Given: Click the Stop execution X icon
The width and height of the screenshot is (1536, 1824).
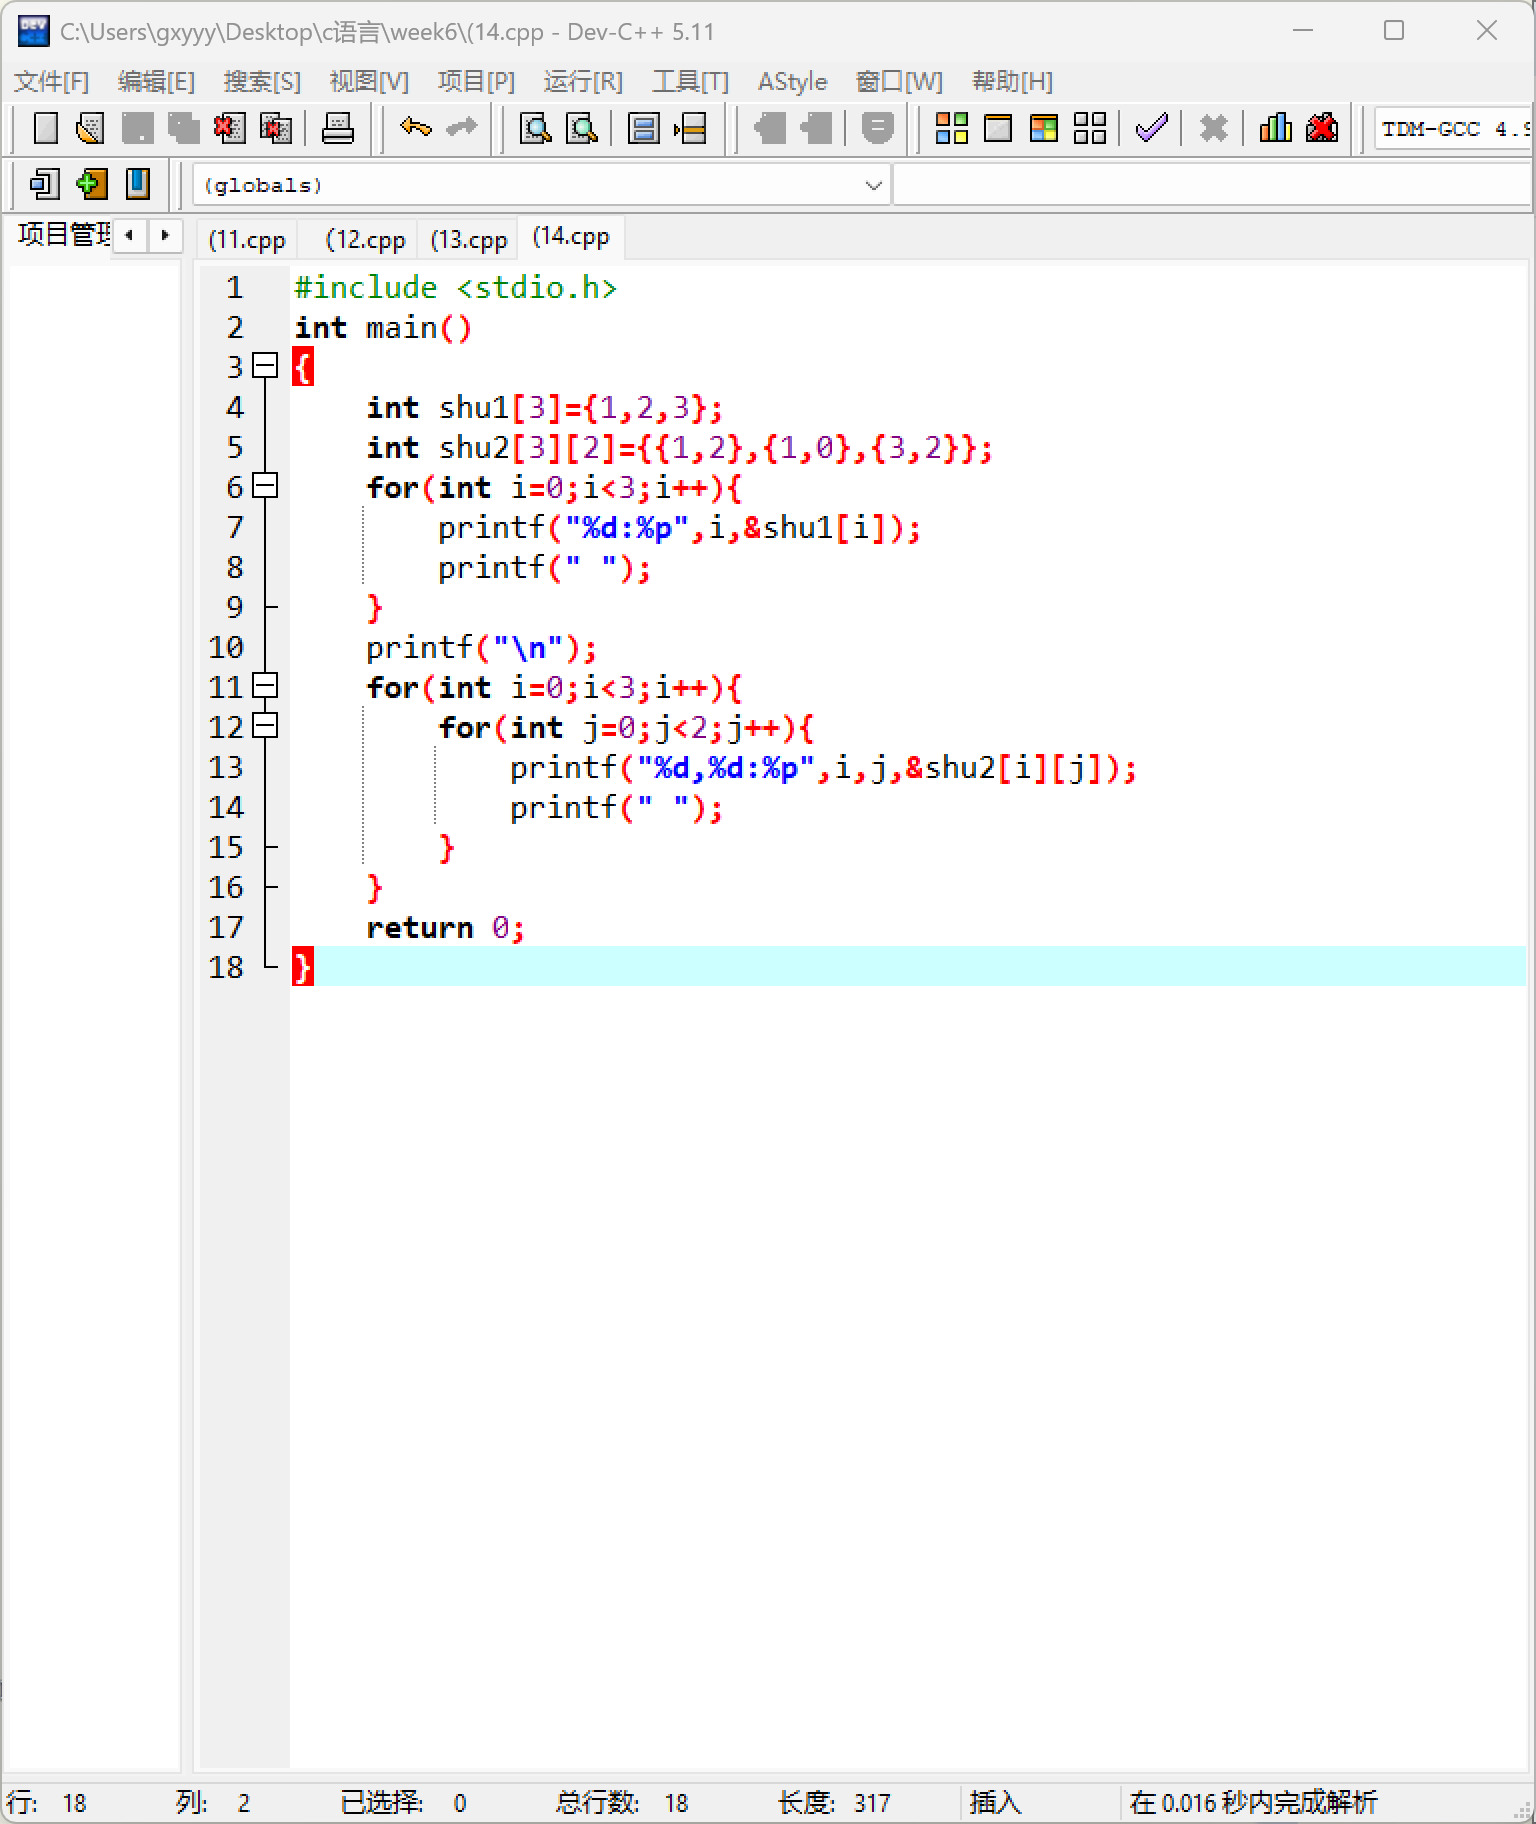Looking at the screenshot, I should (1214, 128).
